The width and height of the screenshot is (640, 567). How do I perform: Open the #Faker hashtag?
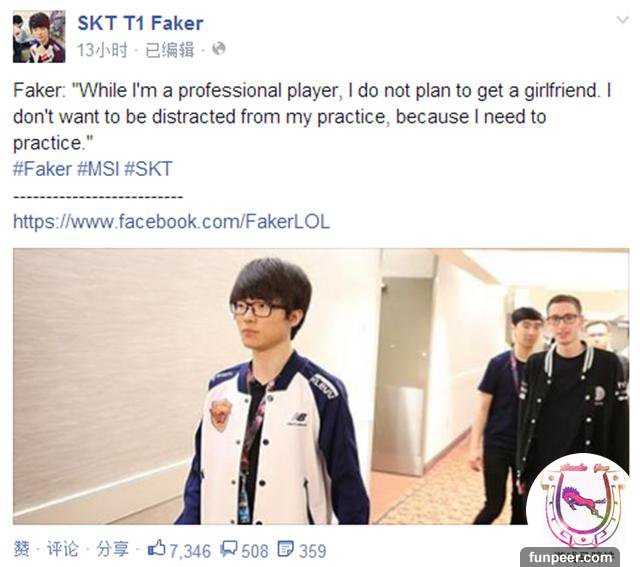[x=42, y=169]
